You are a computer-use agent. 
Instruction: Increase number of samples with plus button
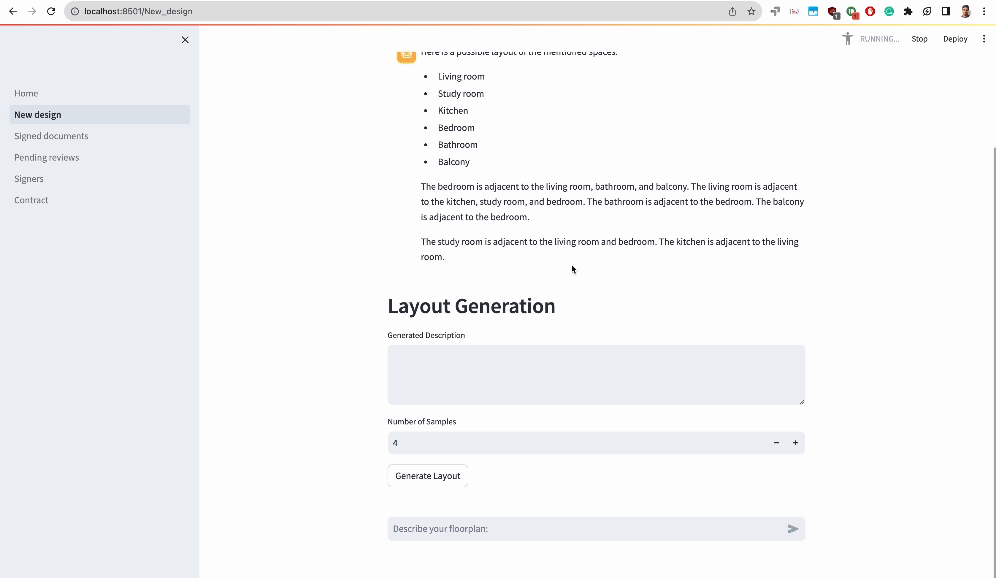tap(795, 443)
